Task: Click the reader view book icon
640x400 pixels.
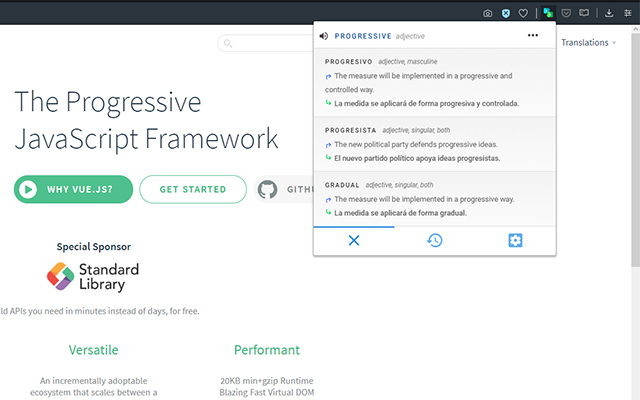Action: pyautogui.click(x=584, y=13)
